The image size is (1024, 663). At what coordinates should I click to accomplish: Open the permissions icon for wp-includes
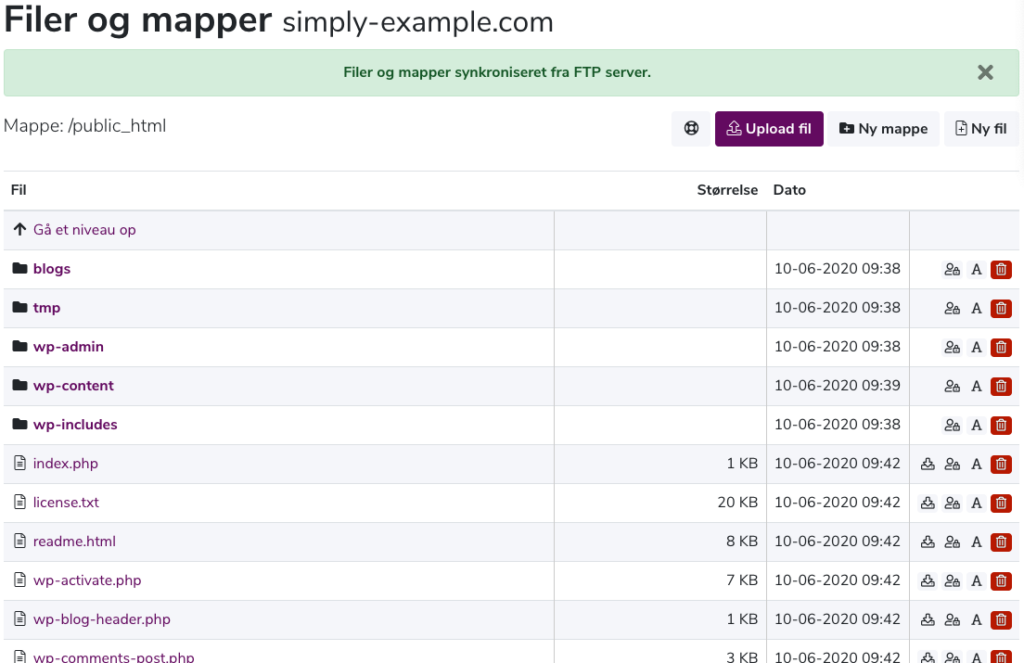952,425
